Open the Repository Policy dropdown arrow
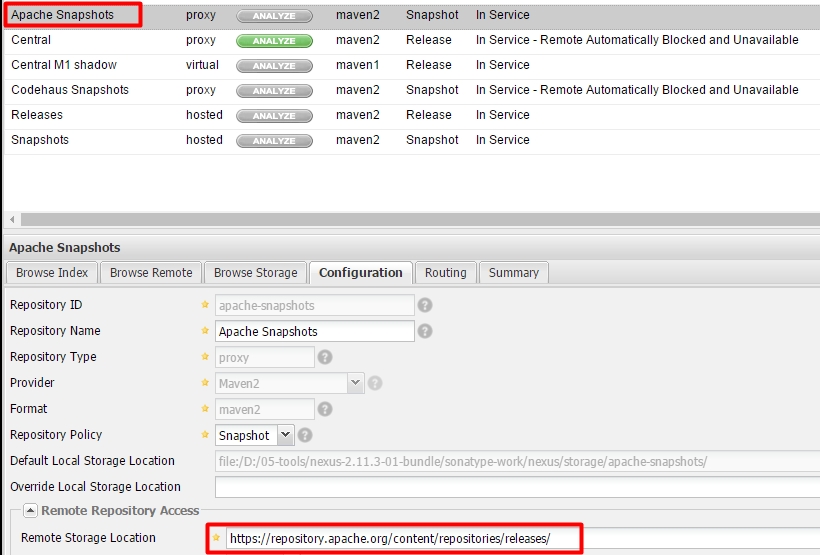Viewport: 820px width, 555px height. pos(286,435)
